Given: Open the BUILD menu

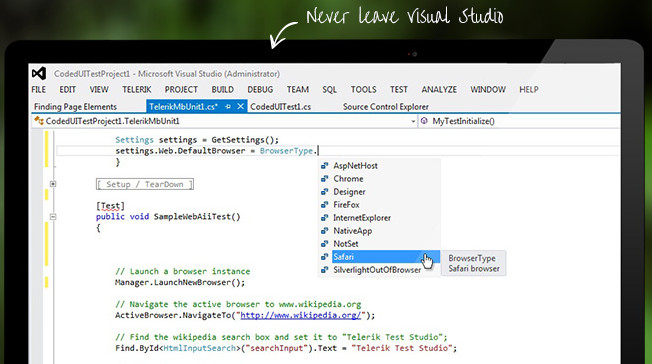Looking at the screenshot, I should coord(222,89).
